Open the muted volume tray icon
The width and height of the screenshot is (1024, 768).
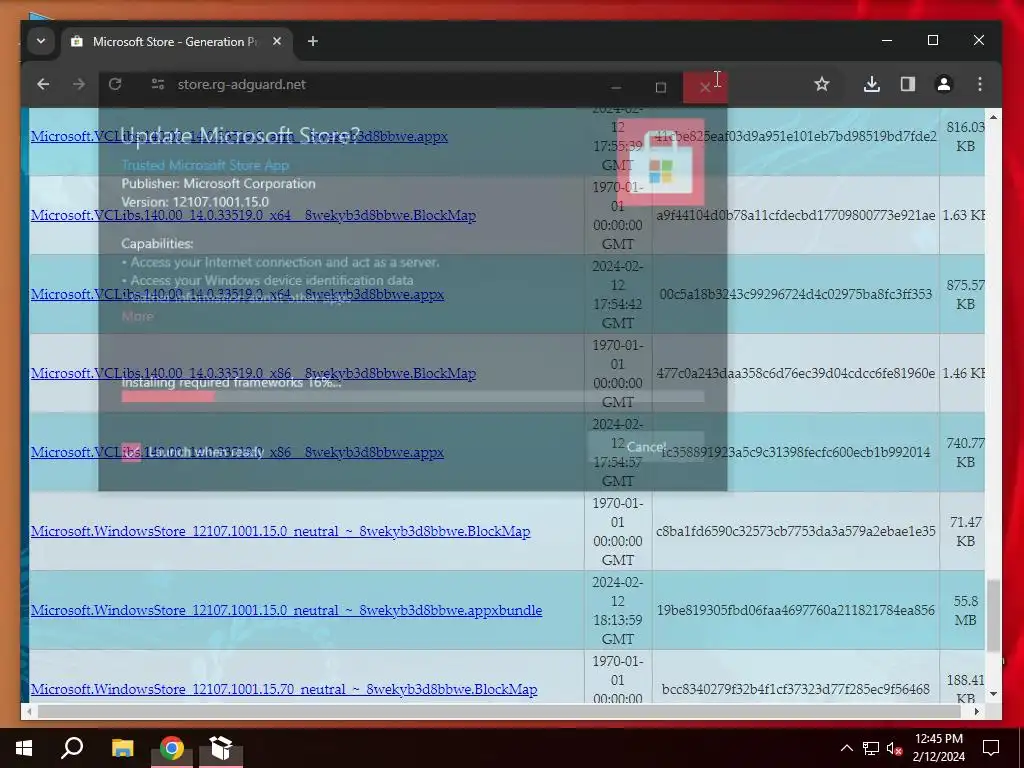(895, 748)
